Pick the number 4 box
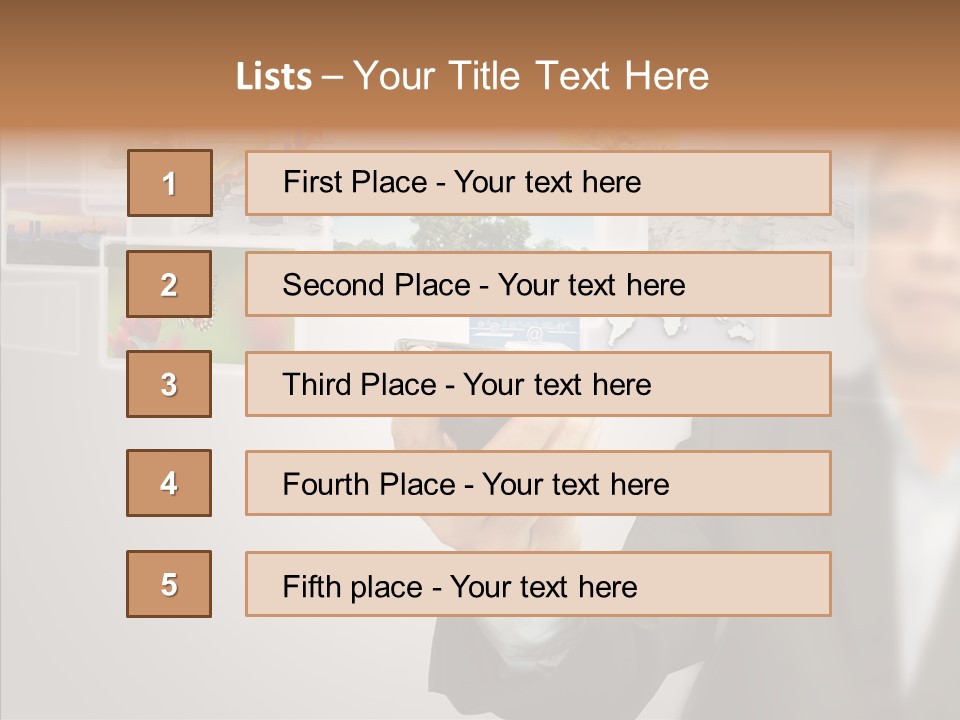The image size is (960, 720). pyautogui.click(x=169, y=483)
